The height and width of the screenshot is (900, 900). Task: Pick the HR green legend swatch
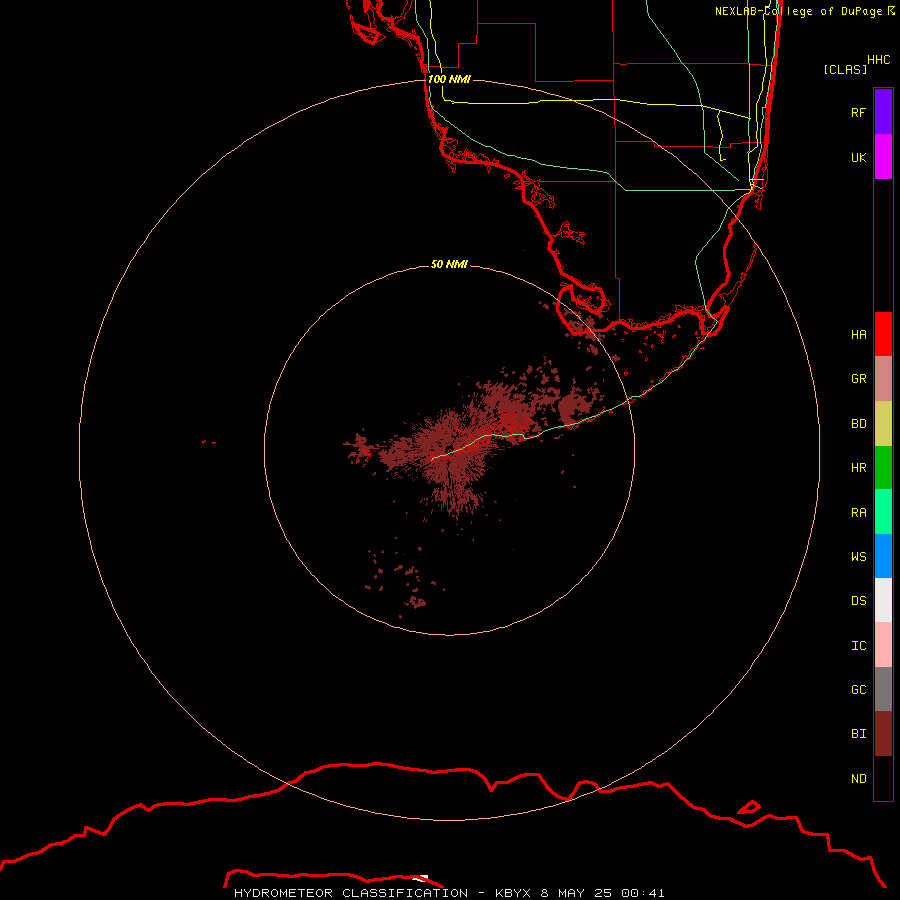(883, 468)
